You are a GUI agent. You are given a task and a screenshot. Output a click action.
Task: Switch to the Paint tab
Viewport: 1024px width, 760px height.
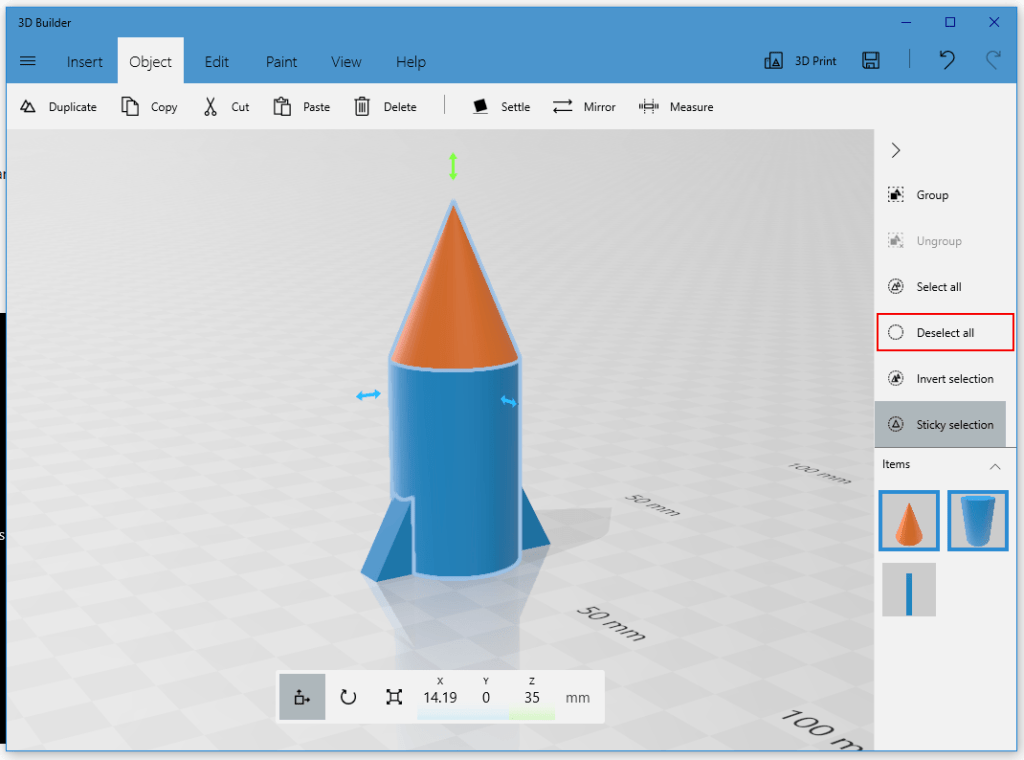click(x=281, y=61)
